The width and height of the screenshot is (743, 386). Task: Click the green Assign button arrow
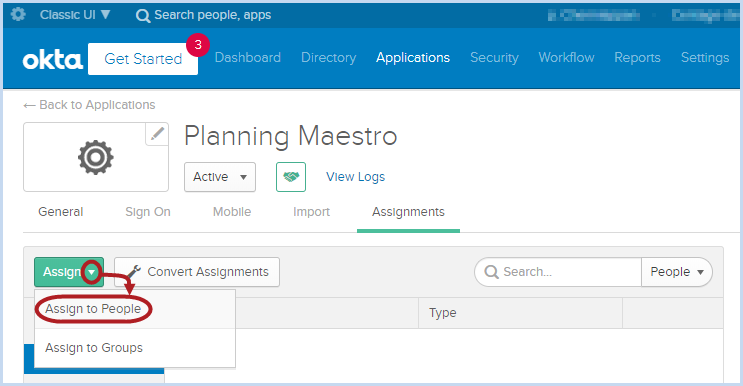92,272
